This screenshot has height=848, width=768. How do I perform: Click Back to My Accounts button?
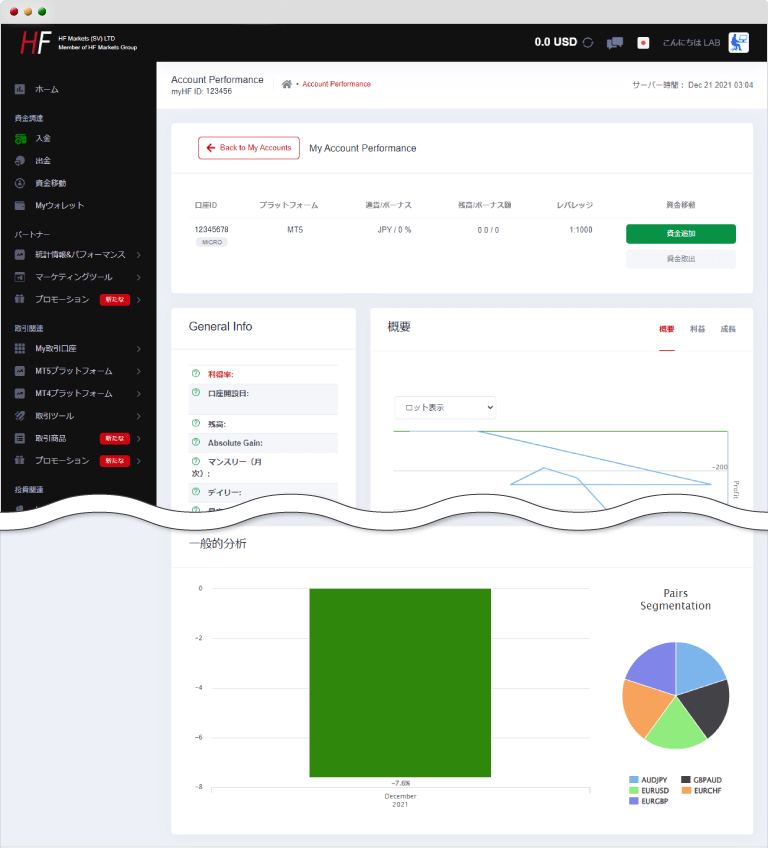249,148
